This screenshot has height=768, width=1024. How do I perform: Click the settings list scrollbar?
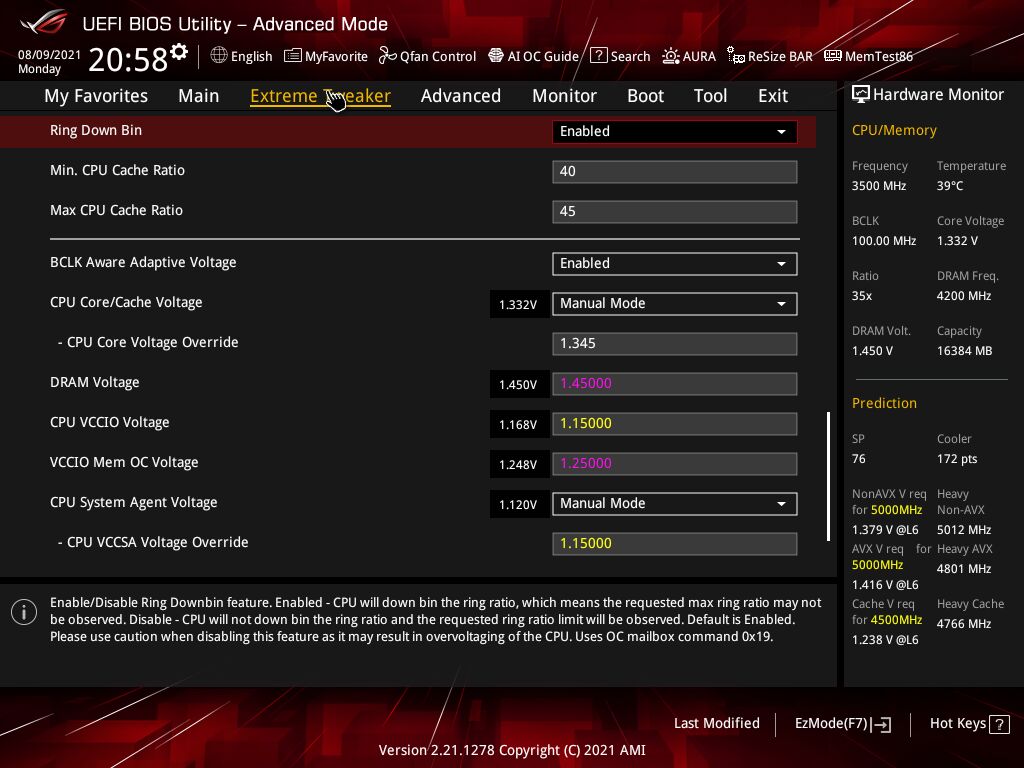[828, 475]
